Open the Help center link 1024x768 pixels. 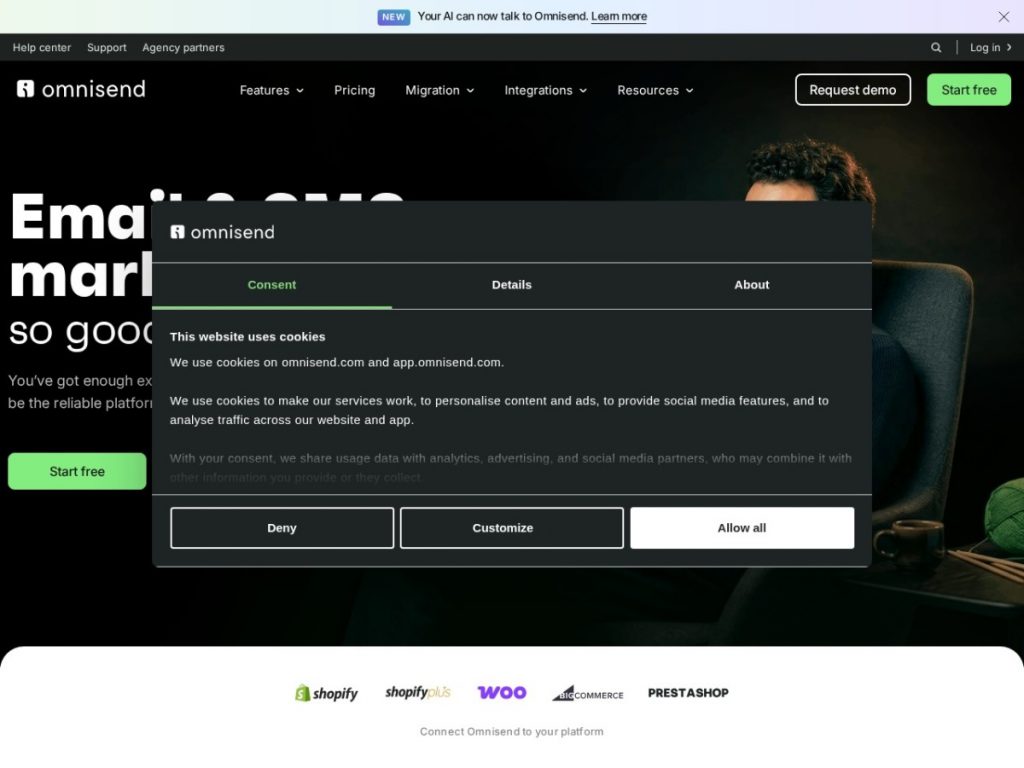pyautogui.click(x=42, y=48)
